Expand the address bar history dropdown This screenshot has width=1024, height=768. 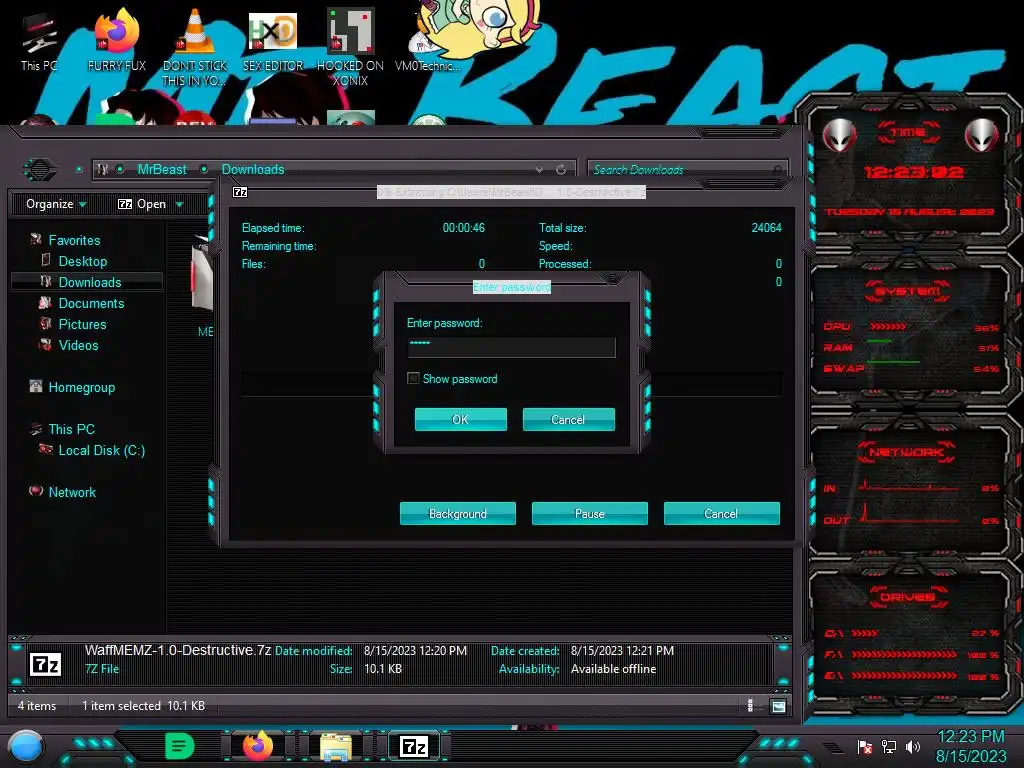coord(539,170)
